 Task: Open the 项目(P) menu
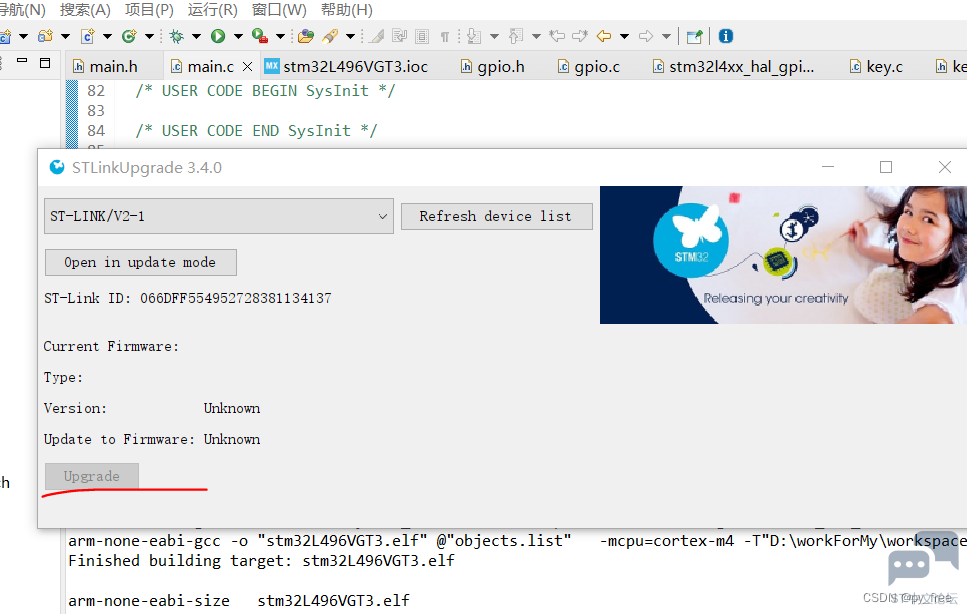(149, 10)
